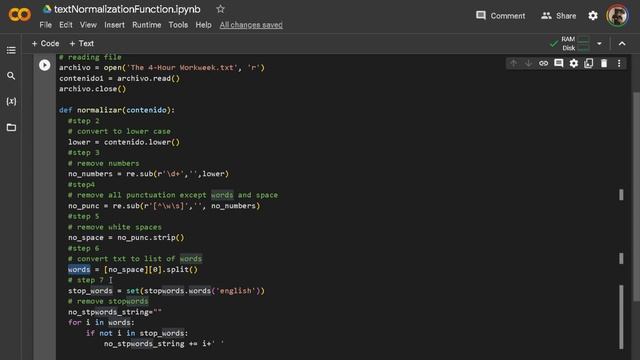This screenshot has width=640, height=360.
Task: Open All changes saved revision history
Action: [251, 25]
